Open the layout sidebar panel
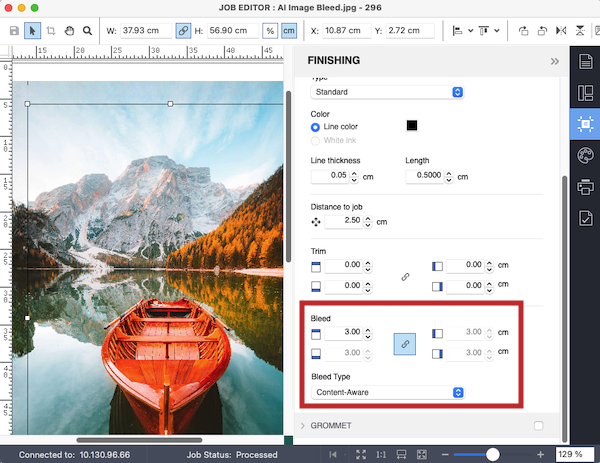 pyautogui.click(x=585, y=94)
